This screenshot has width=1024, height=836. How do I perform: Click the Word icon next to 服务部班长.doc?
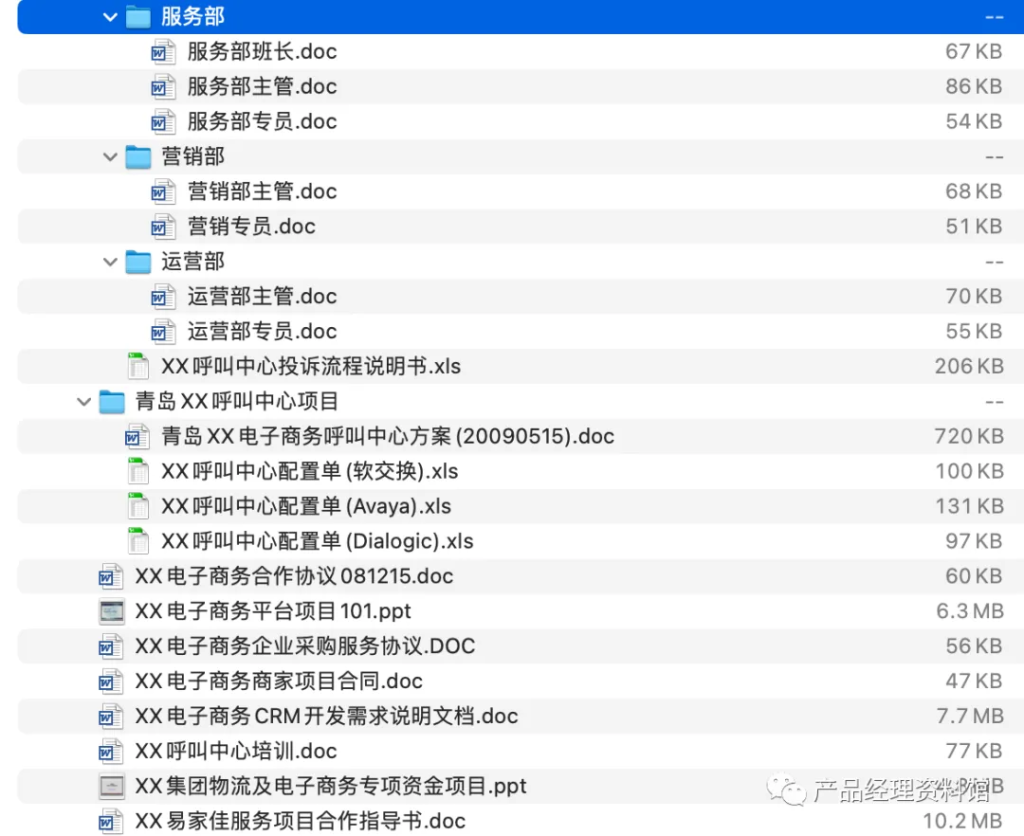click(162, 51)
